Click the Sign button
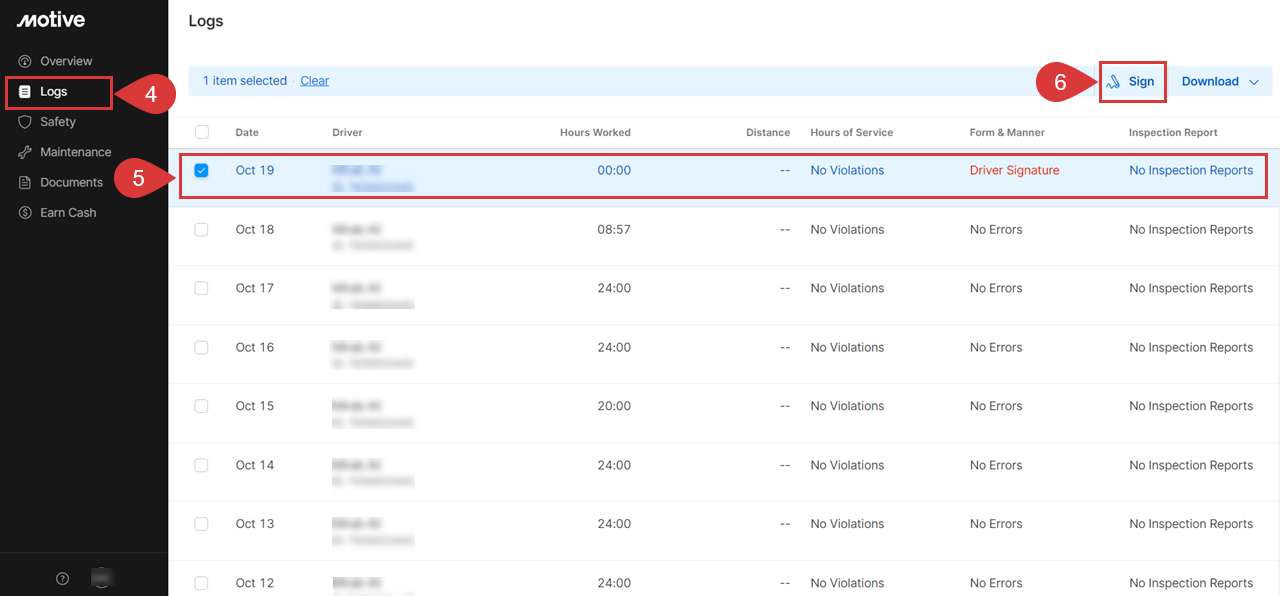 pos(1133,82)
